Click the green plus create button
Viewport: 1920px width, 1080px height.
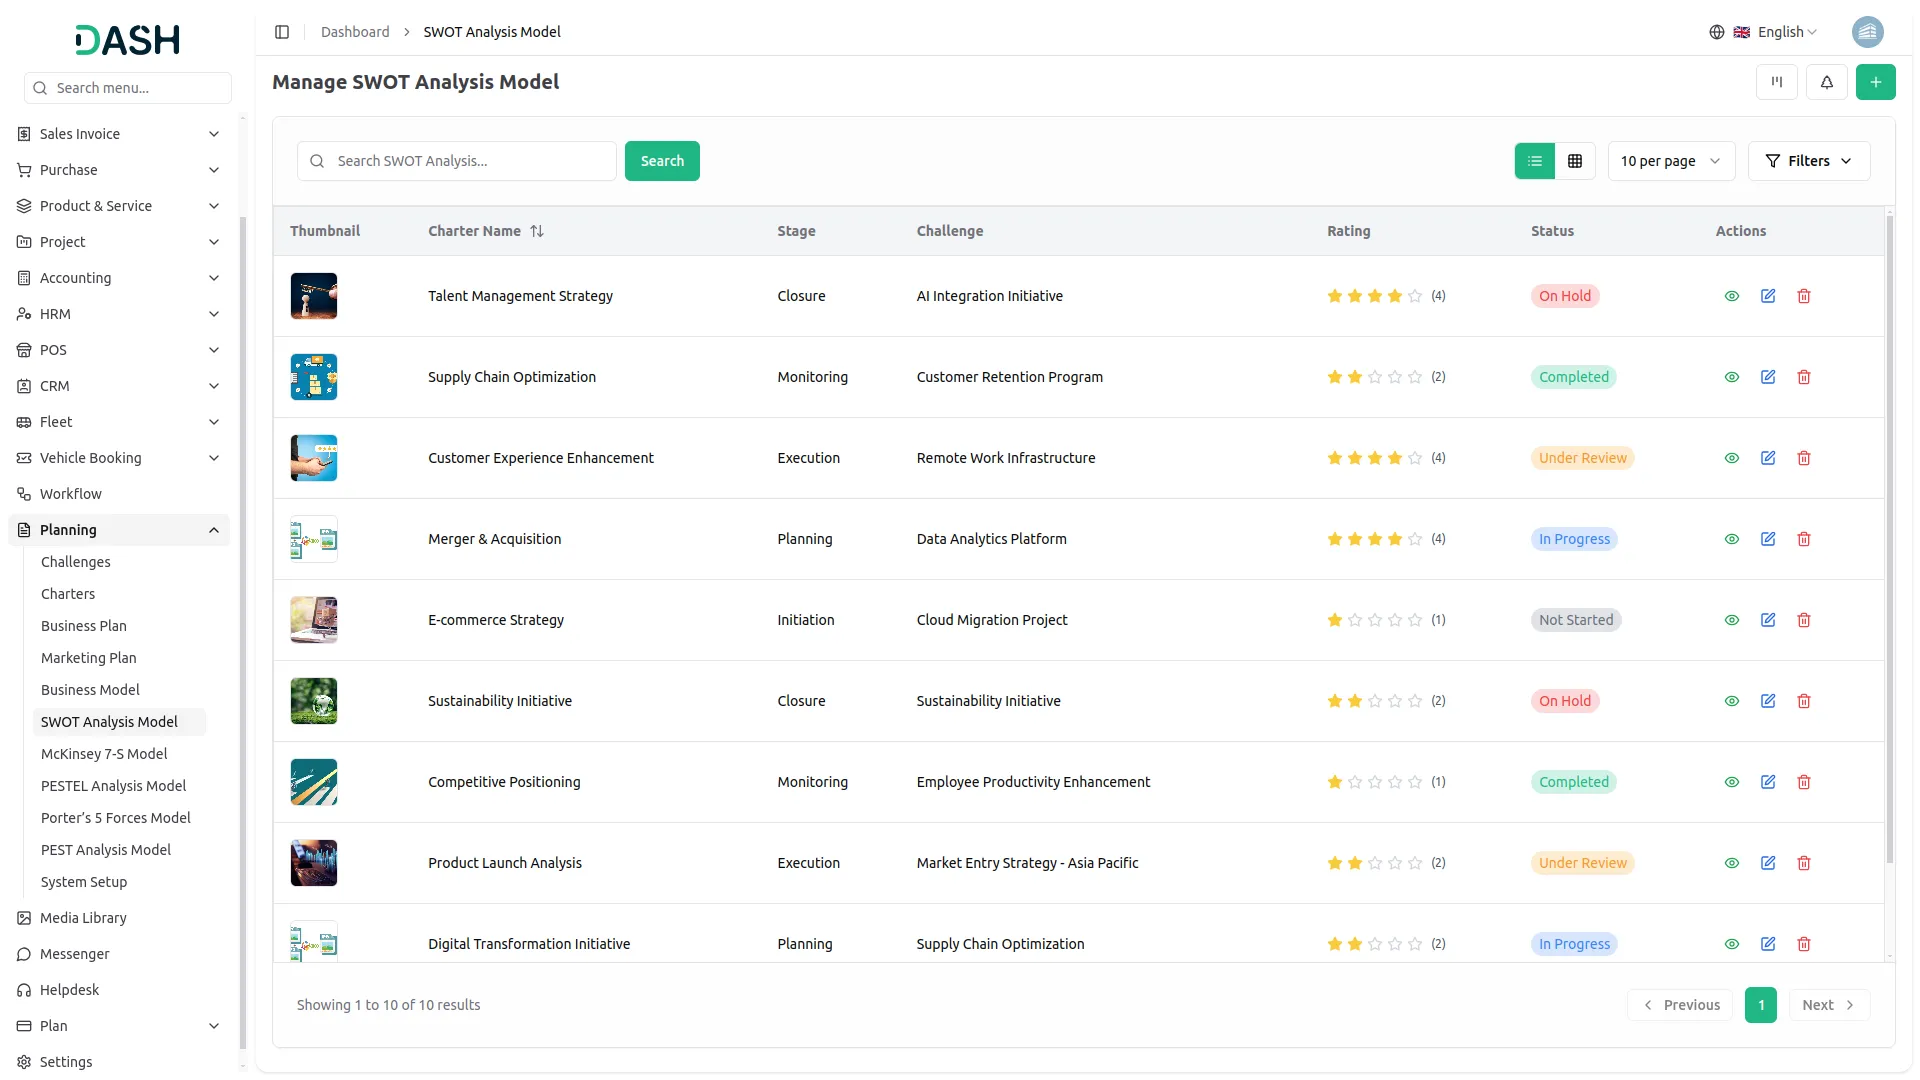point(1875,82)
